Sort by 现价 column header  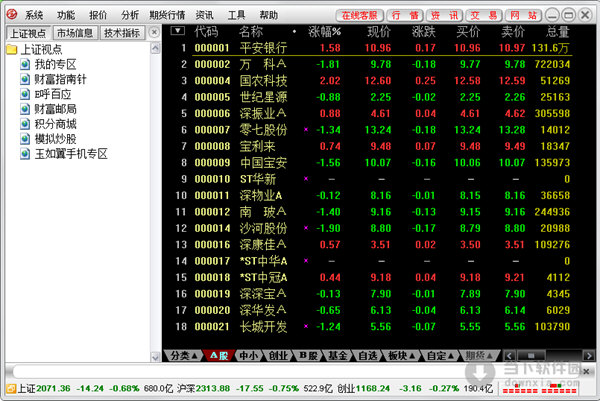379,32
